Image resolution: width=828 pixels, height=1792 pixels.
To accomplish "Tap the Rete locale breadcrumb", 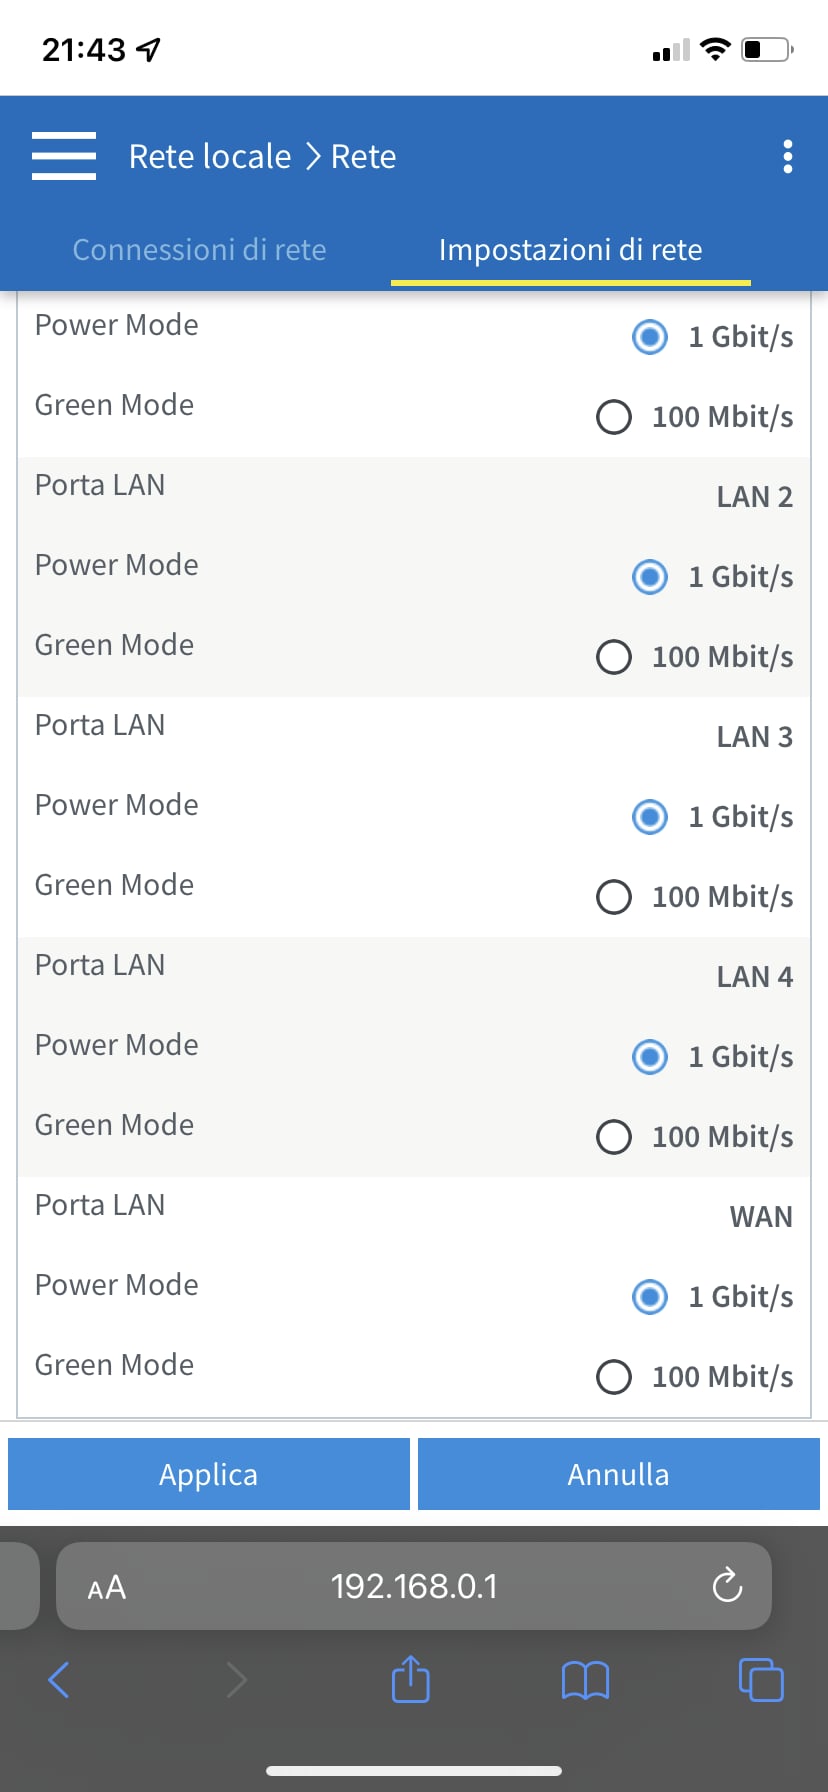I will pyautogui.click(x=210, y=156).
